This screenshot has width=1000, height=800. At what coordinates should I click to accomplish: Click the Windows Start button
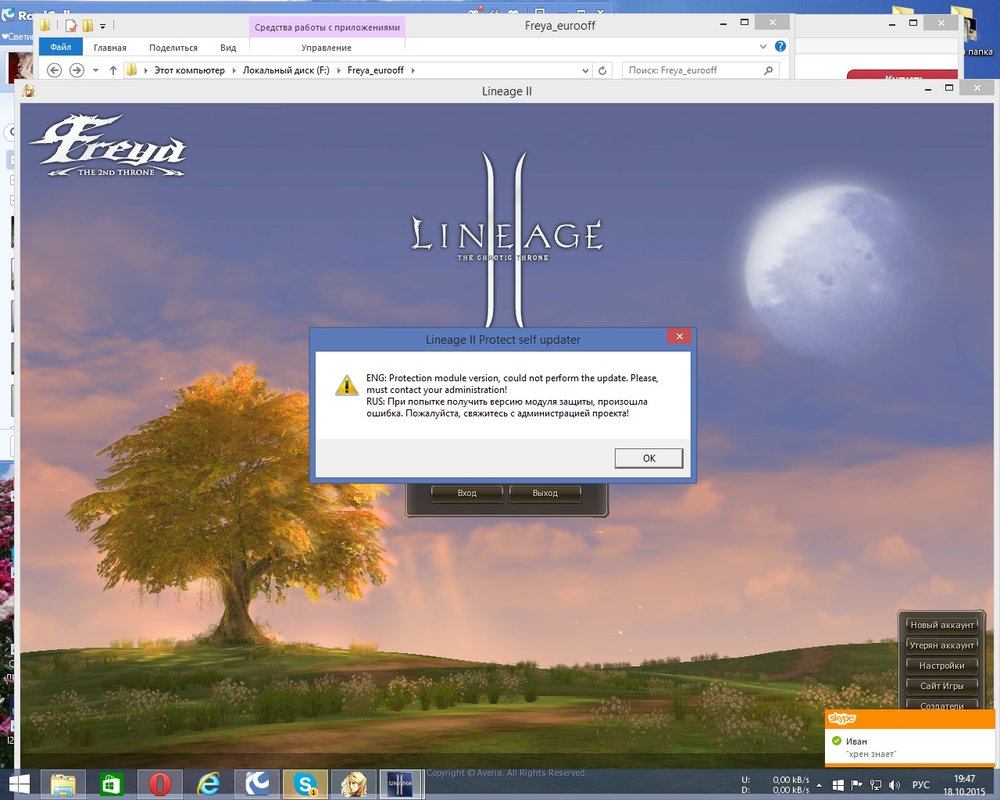[18, 783]
